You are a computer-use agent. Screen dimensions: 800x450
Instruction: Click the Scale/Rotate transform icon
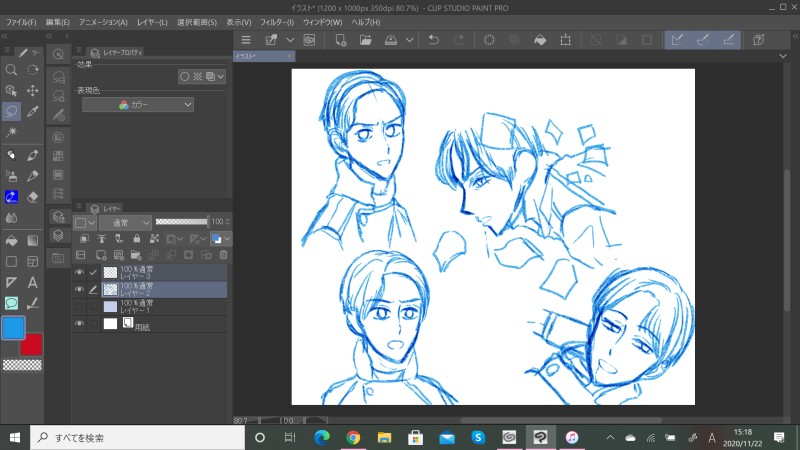pyautogui.click(x=565, y=40)
